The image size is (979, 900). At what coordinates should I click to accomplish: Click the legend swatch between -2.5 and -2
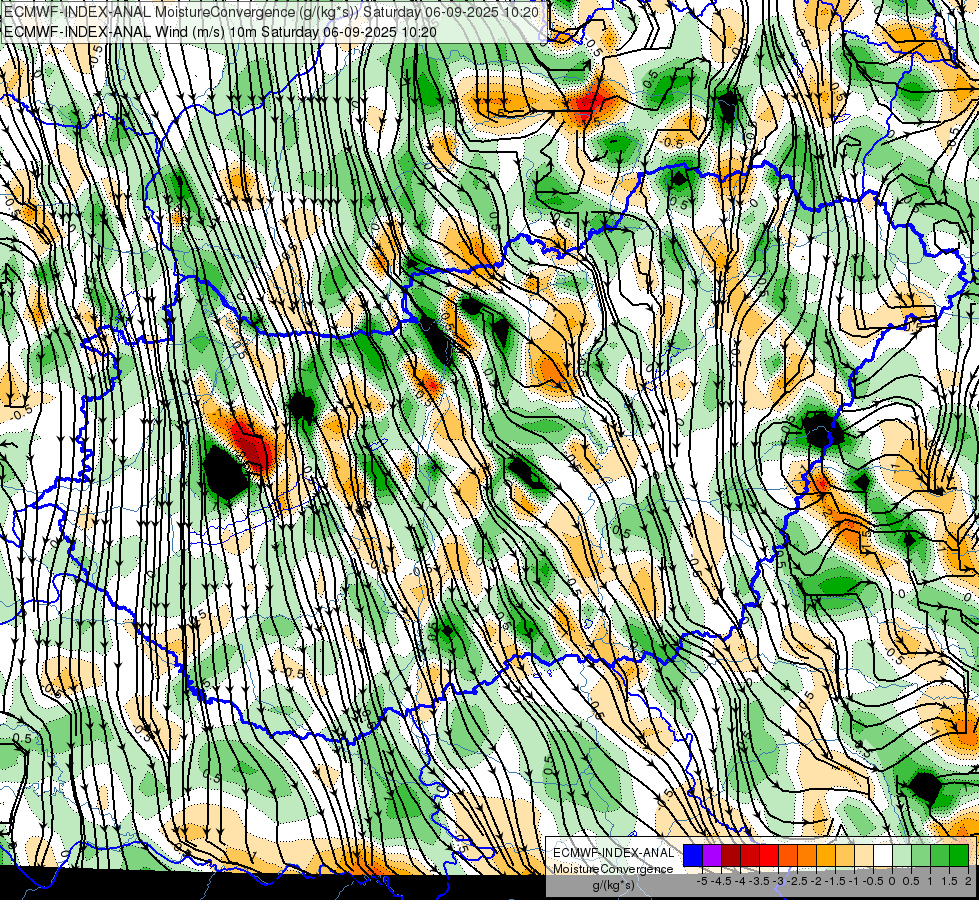pos(807,855)
